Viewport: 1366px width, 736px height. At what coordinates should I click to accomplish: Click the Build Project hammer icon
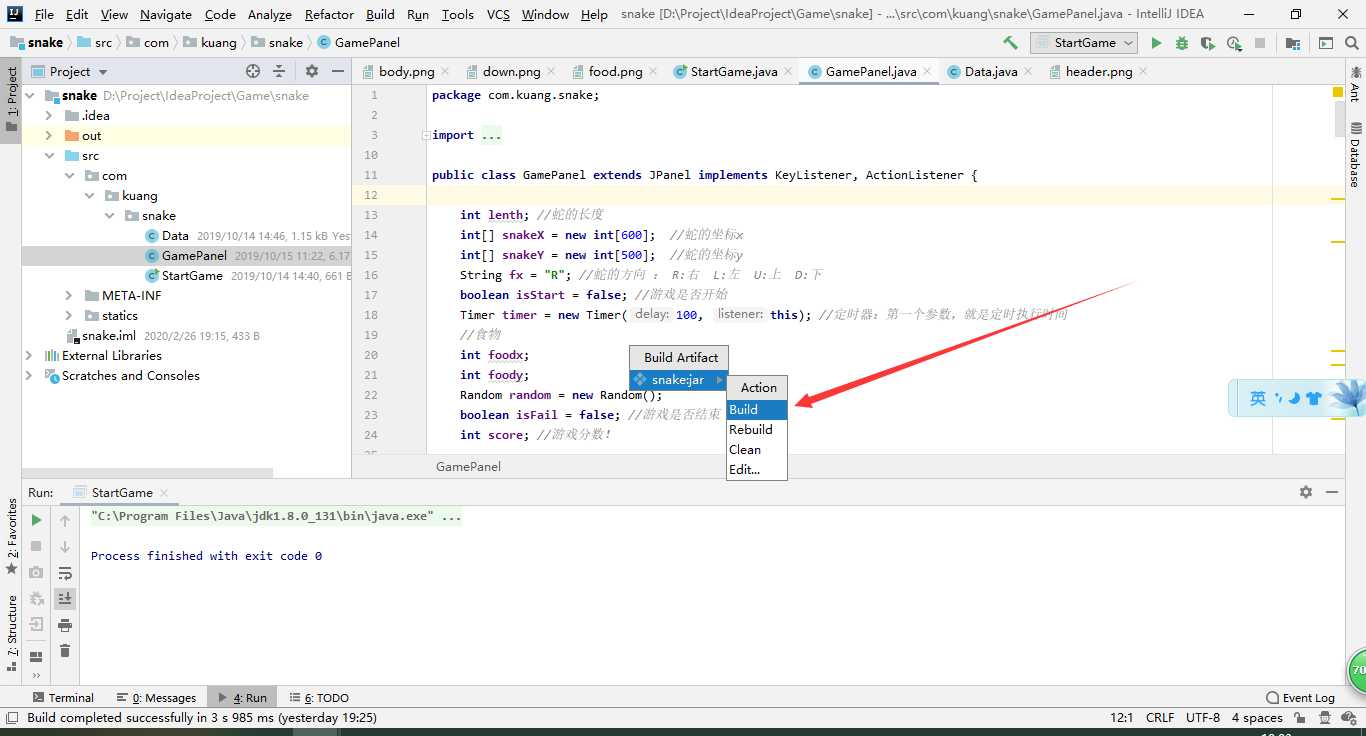point(1010,43)
